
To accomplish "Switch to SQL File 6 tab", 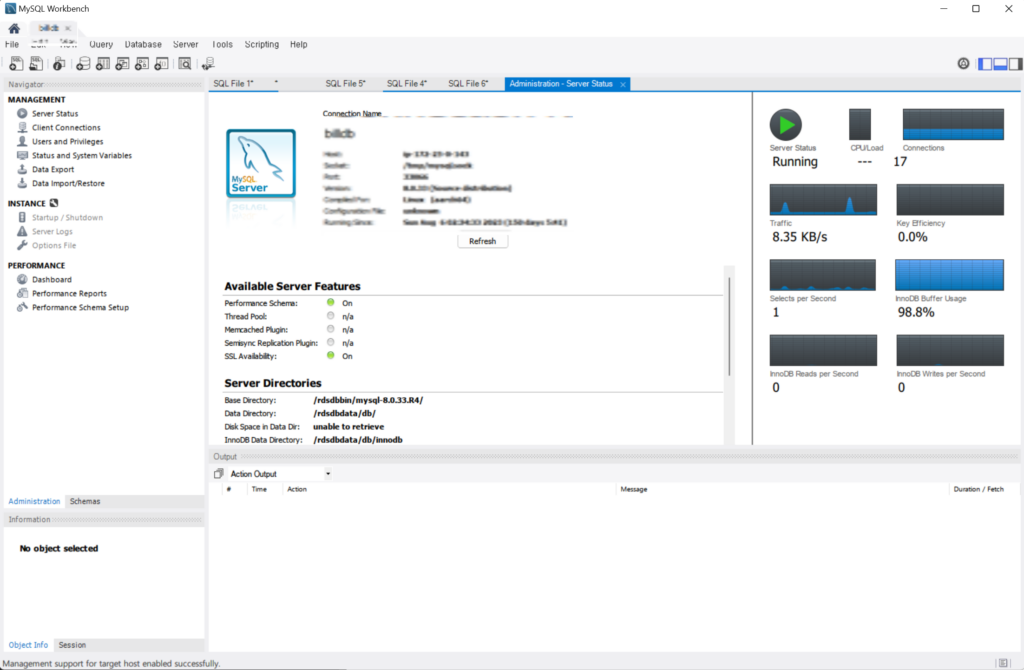I will [468, 84].
